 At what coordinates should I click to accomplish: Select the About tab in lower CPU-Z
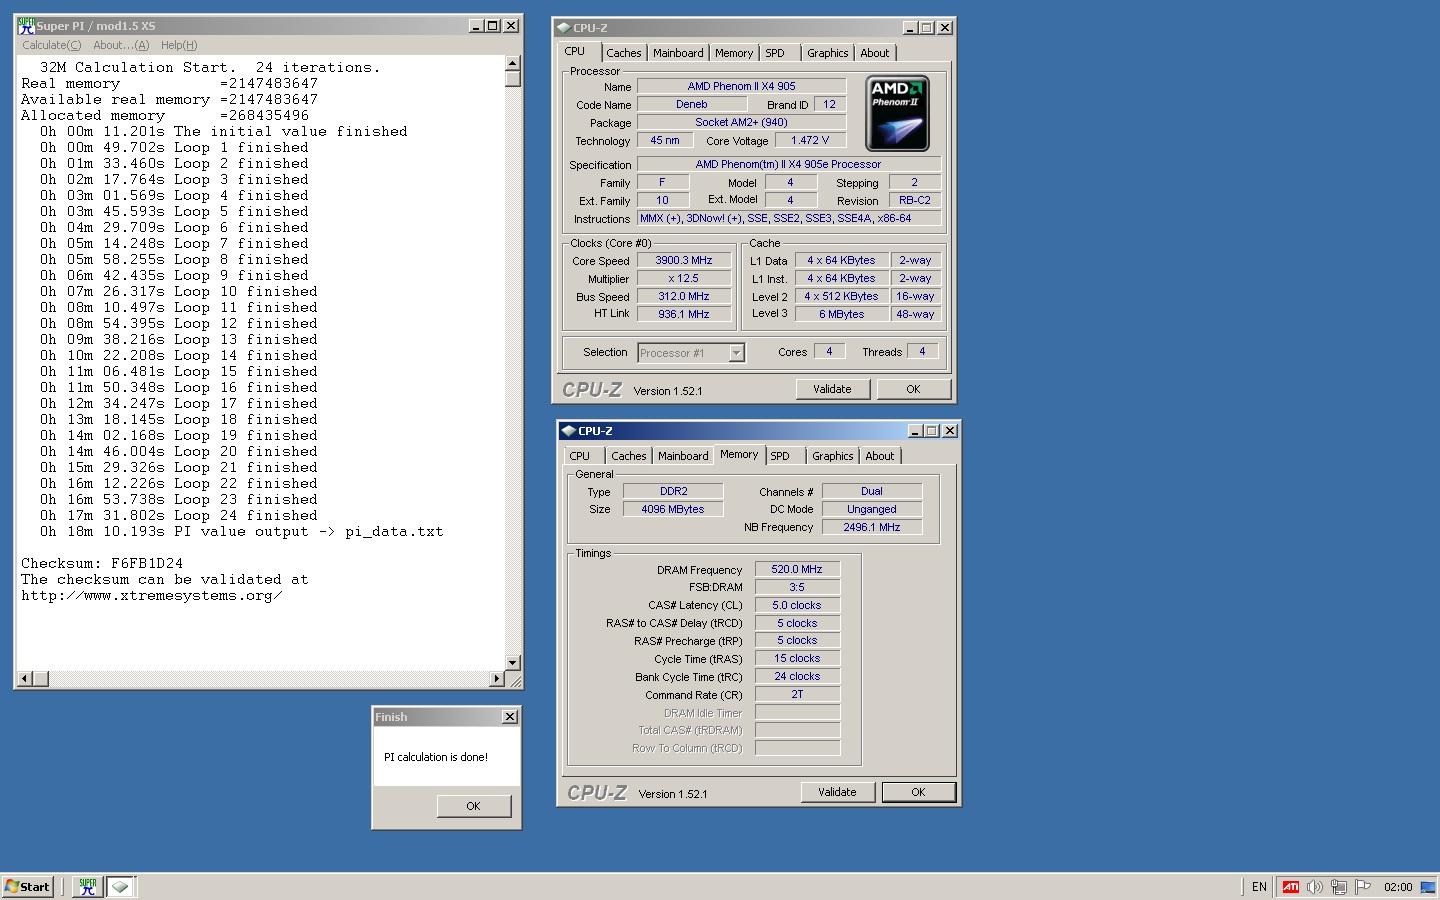880,456
